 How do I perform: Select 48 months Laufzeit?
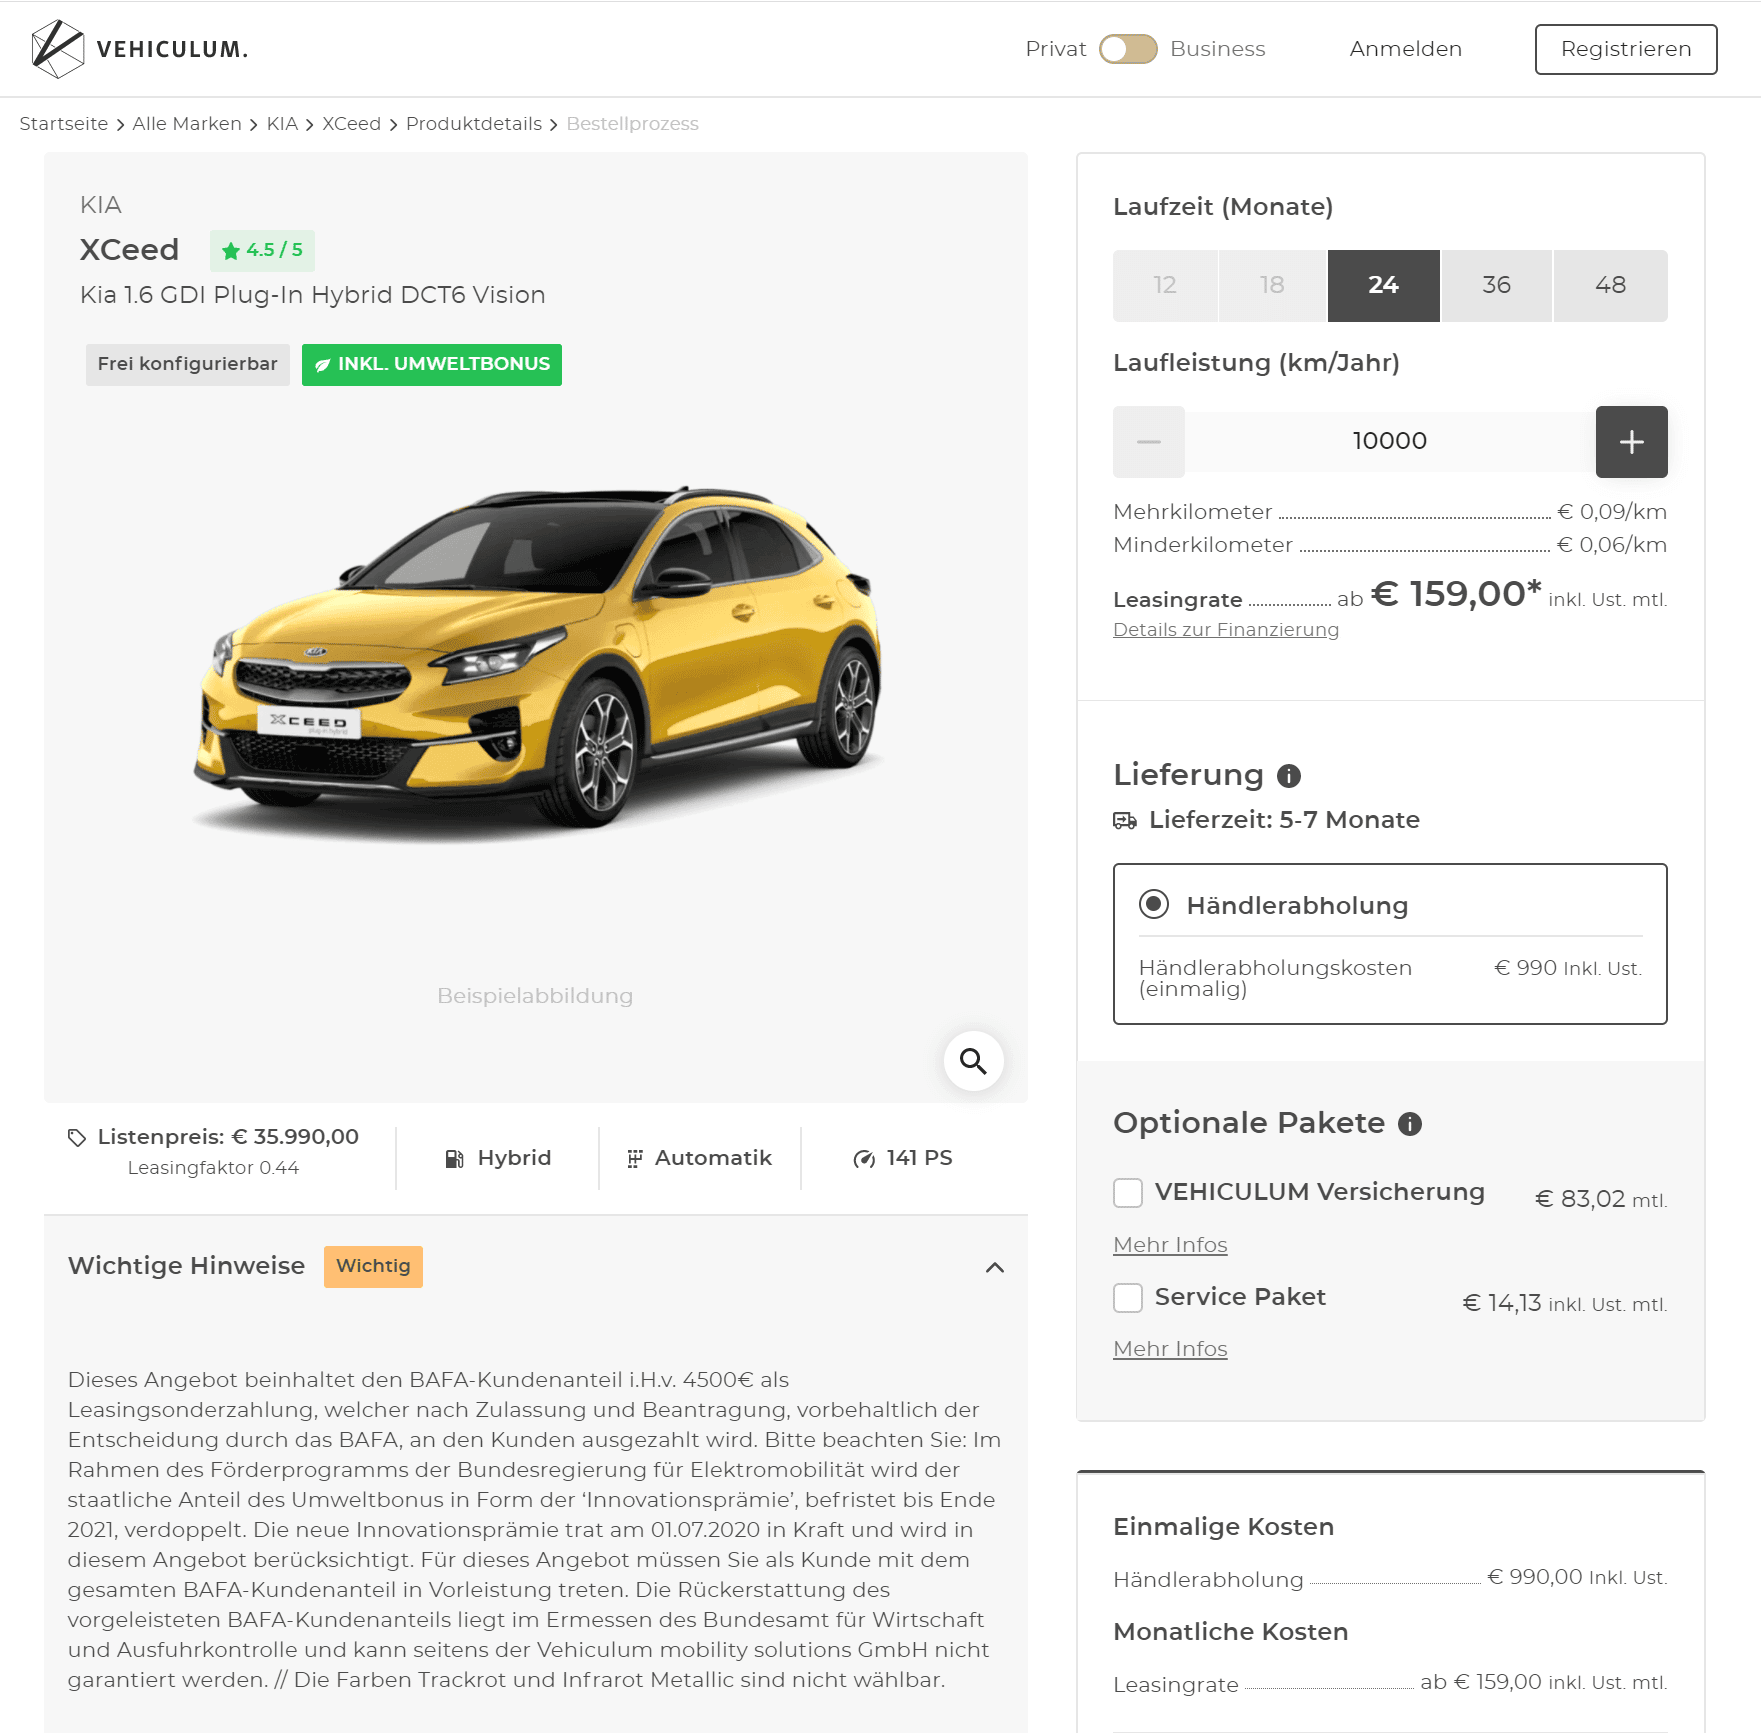(x=1610, y=285)
